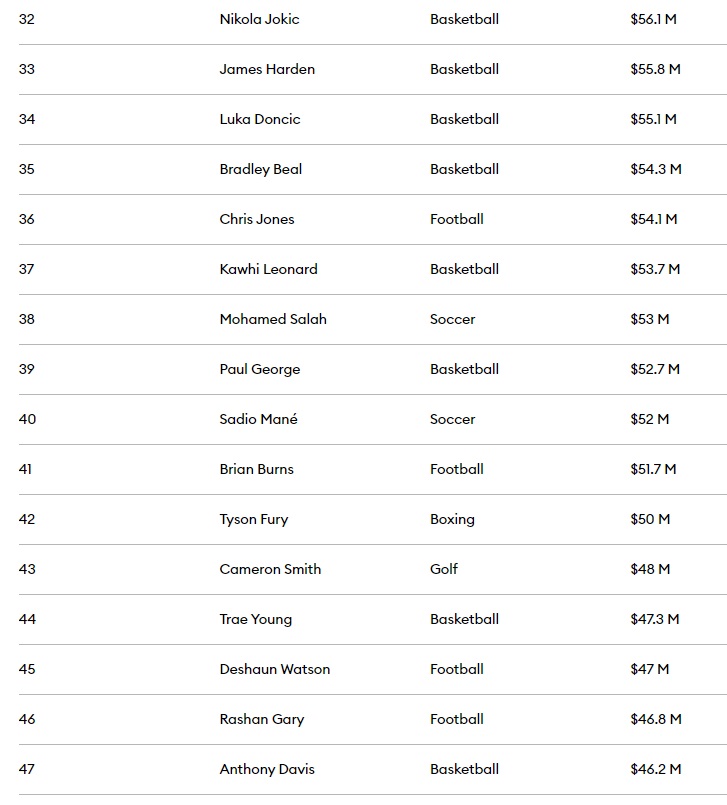Select James Harden in the list
This screenshot has width=727, height=805.
coord(267,69)
